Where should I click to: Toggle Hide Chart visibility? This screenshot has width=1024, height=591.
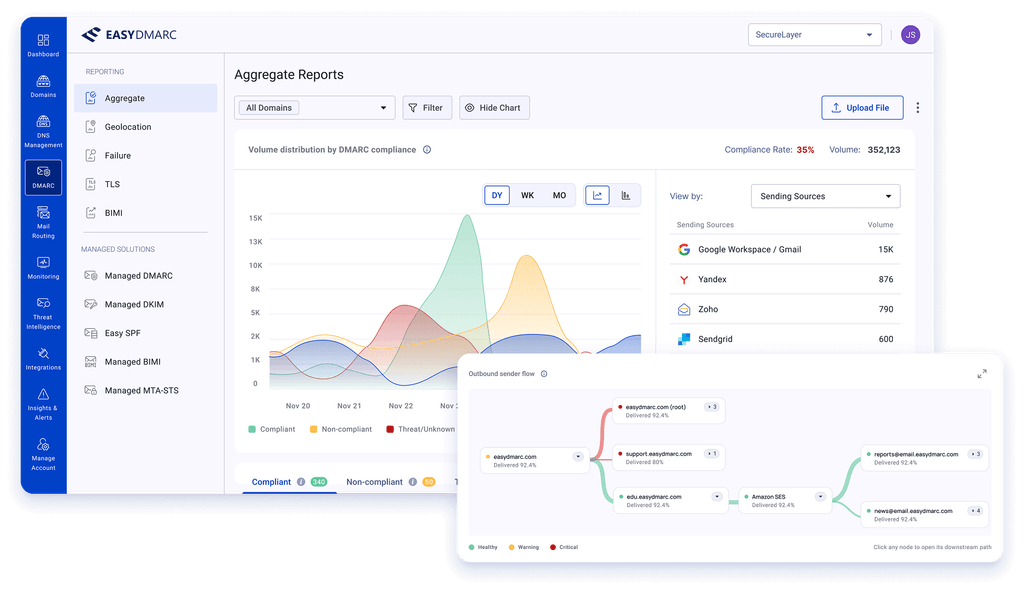tap(494, 108)
